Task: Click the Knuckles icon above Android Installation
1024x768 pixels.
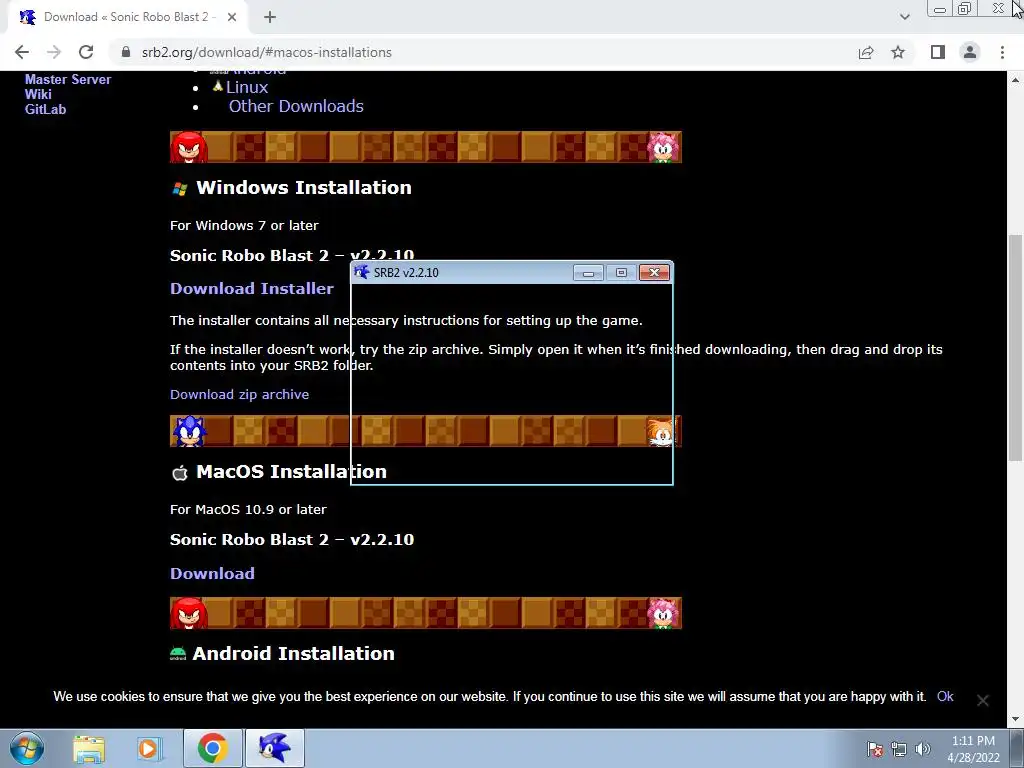Action: (x=189, y=613)
